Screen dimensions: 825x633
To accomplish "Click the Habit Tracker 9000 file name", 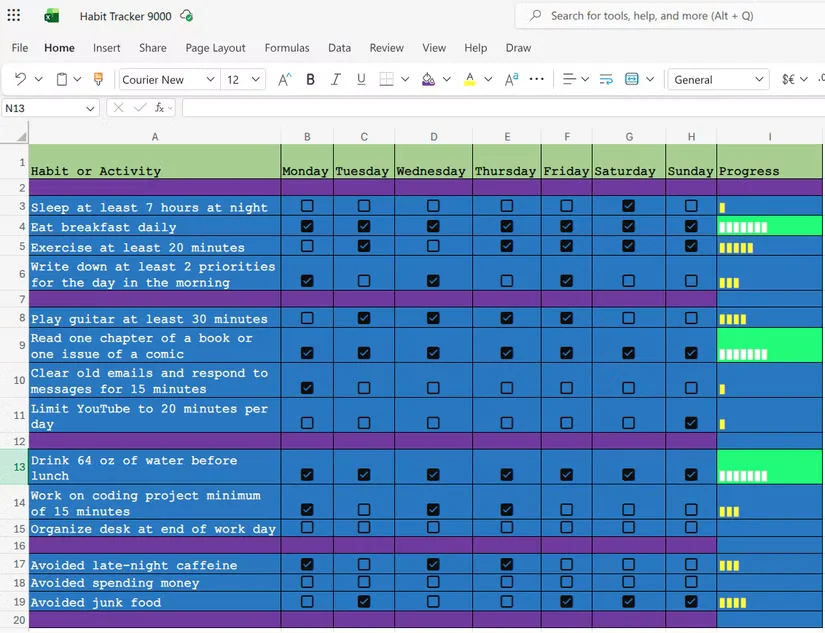I will tap(126, 16).
